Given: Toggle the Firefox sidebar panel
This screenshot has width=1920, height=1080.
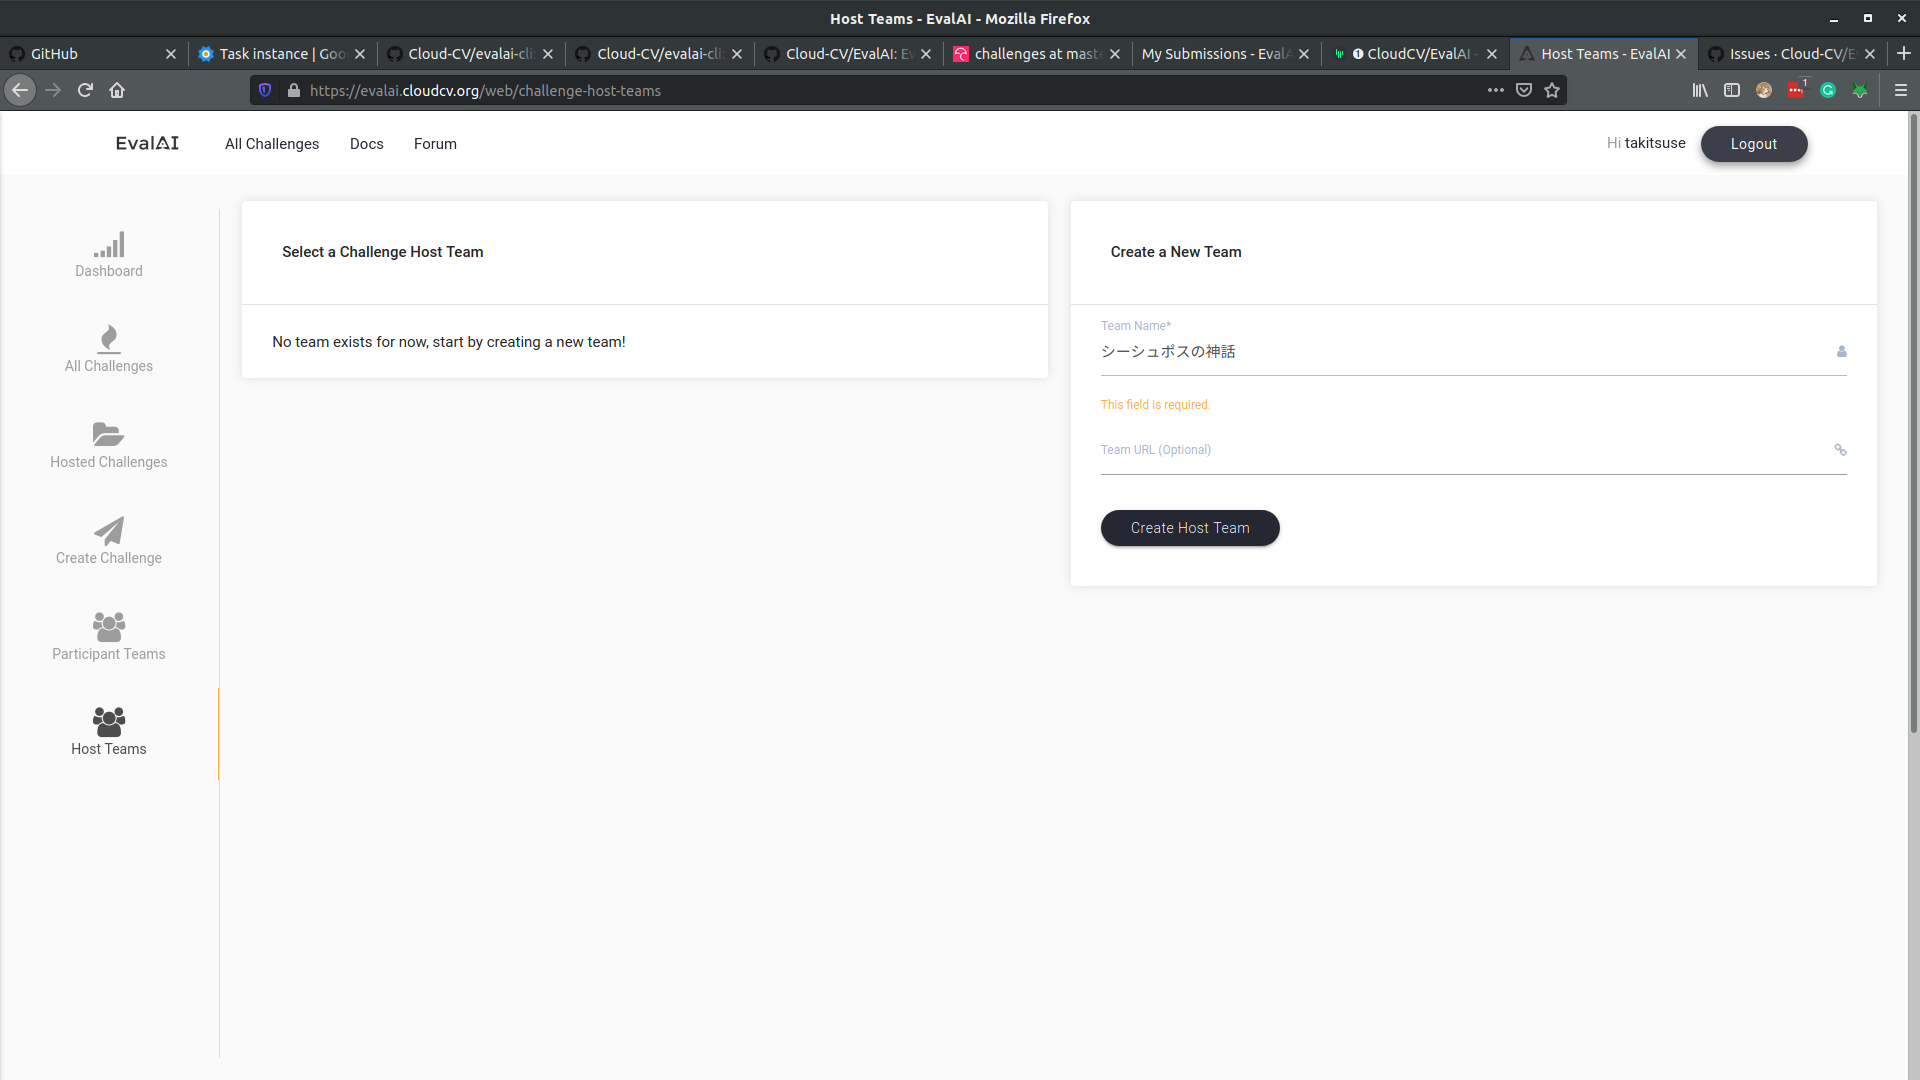Looking at the screenshot, I should [1732, 90].
